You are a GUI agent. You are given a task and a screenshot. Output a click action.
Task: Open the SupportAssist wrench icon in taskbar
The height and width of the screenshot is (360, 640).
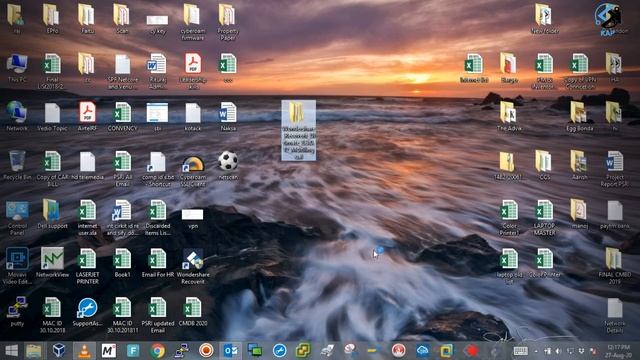280,351
